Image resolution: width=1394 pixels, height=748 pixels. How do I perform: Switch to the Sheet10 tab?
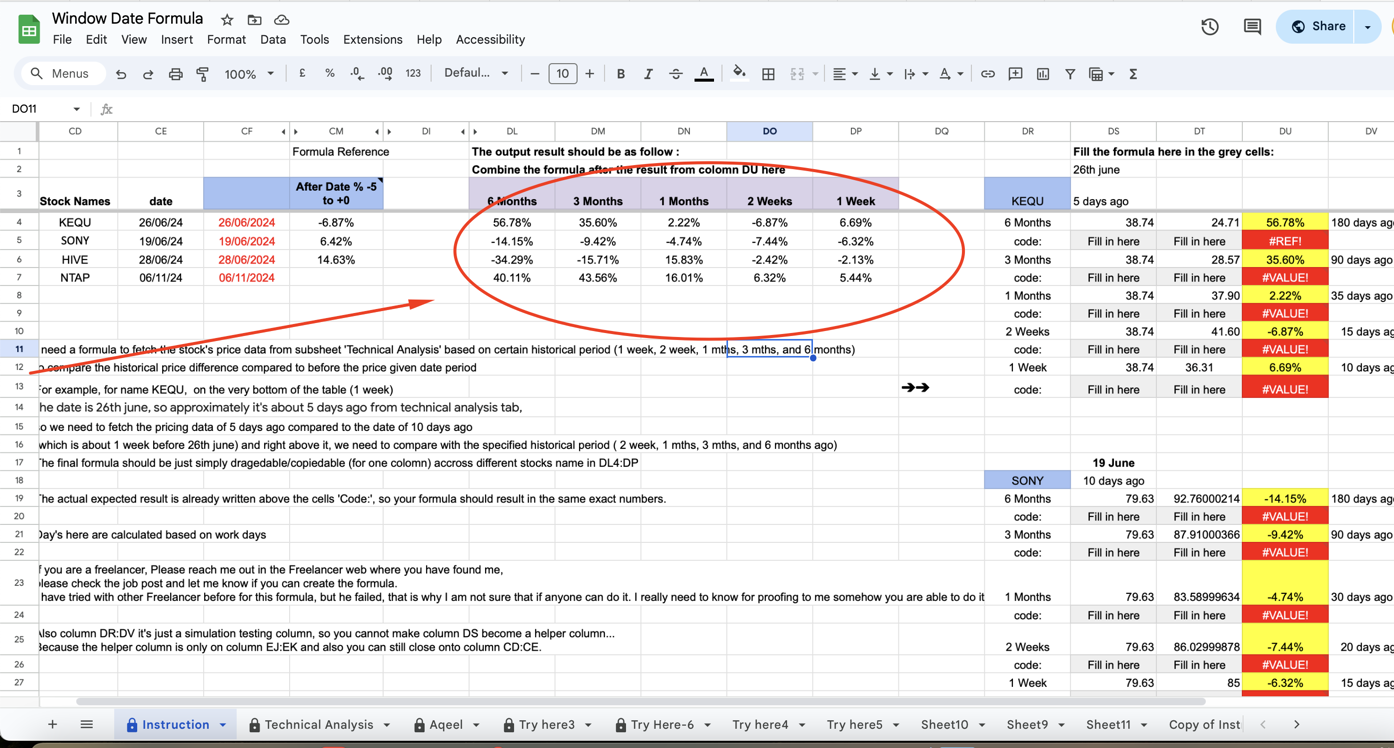coord(945,725)
